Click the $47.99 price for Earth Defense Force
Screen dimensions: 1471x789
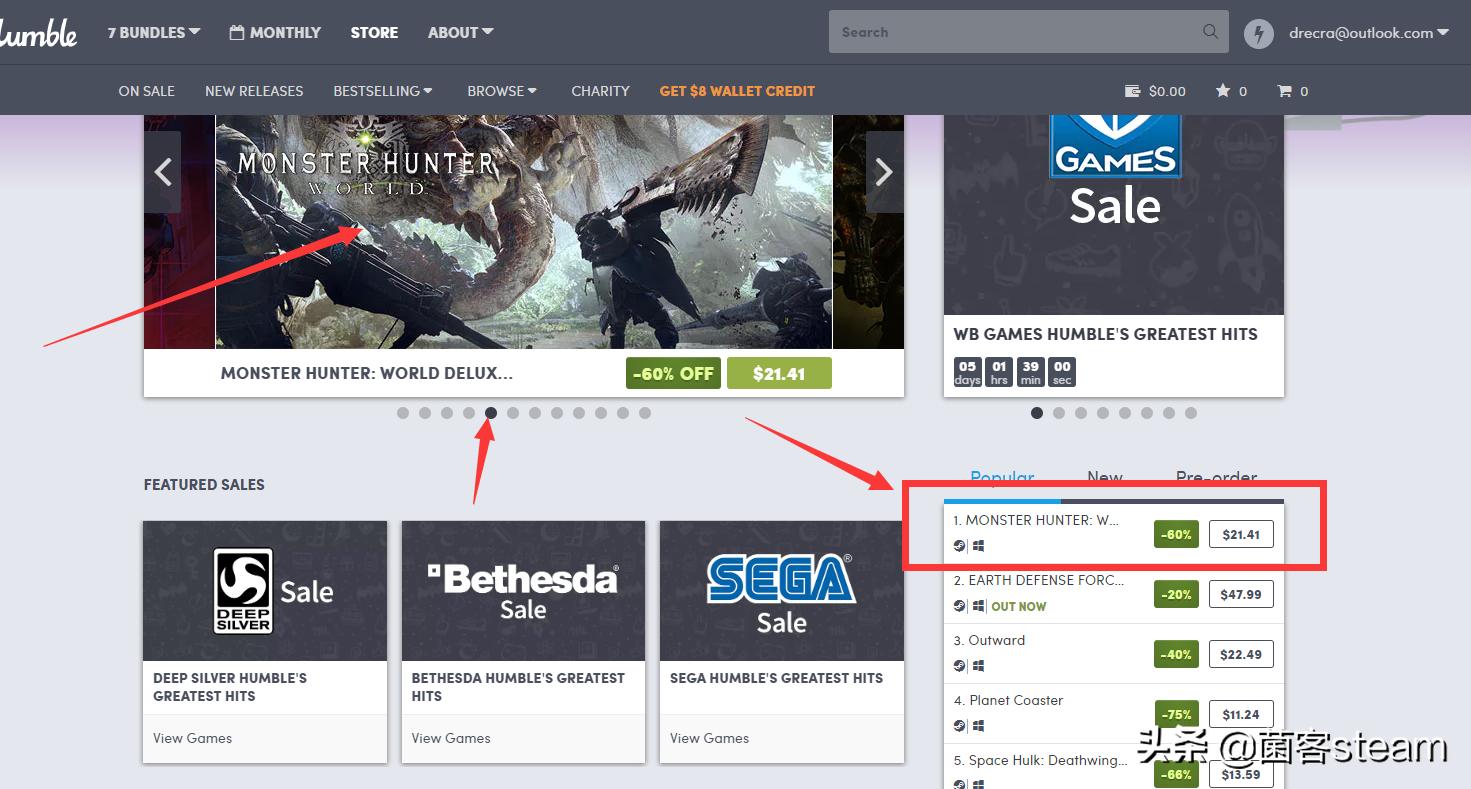pos(1241,595)
